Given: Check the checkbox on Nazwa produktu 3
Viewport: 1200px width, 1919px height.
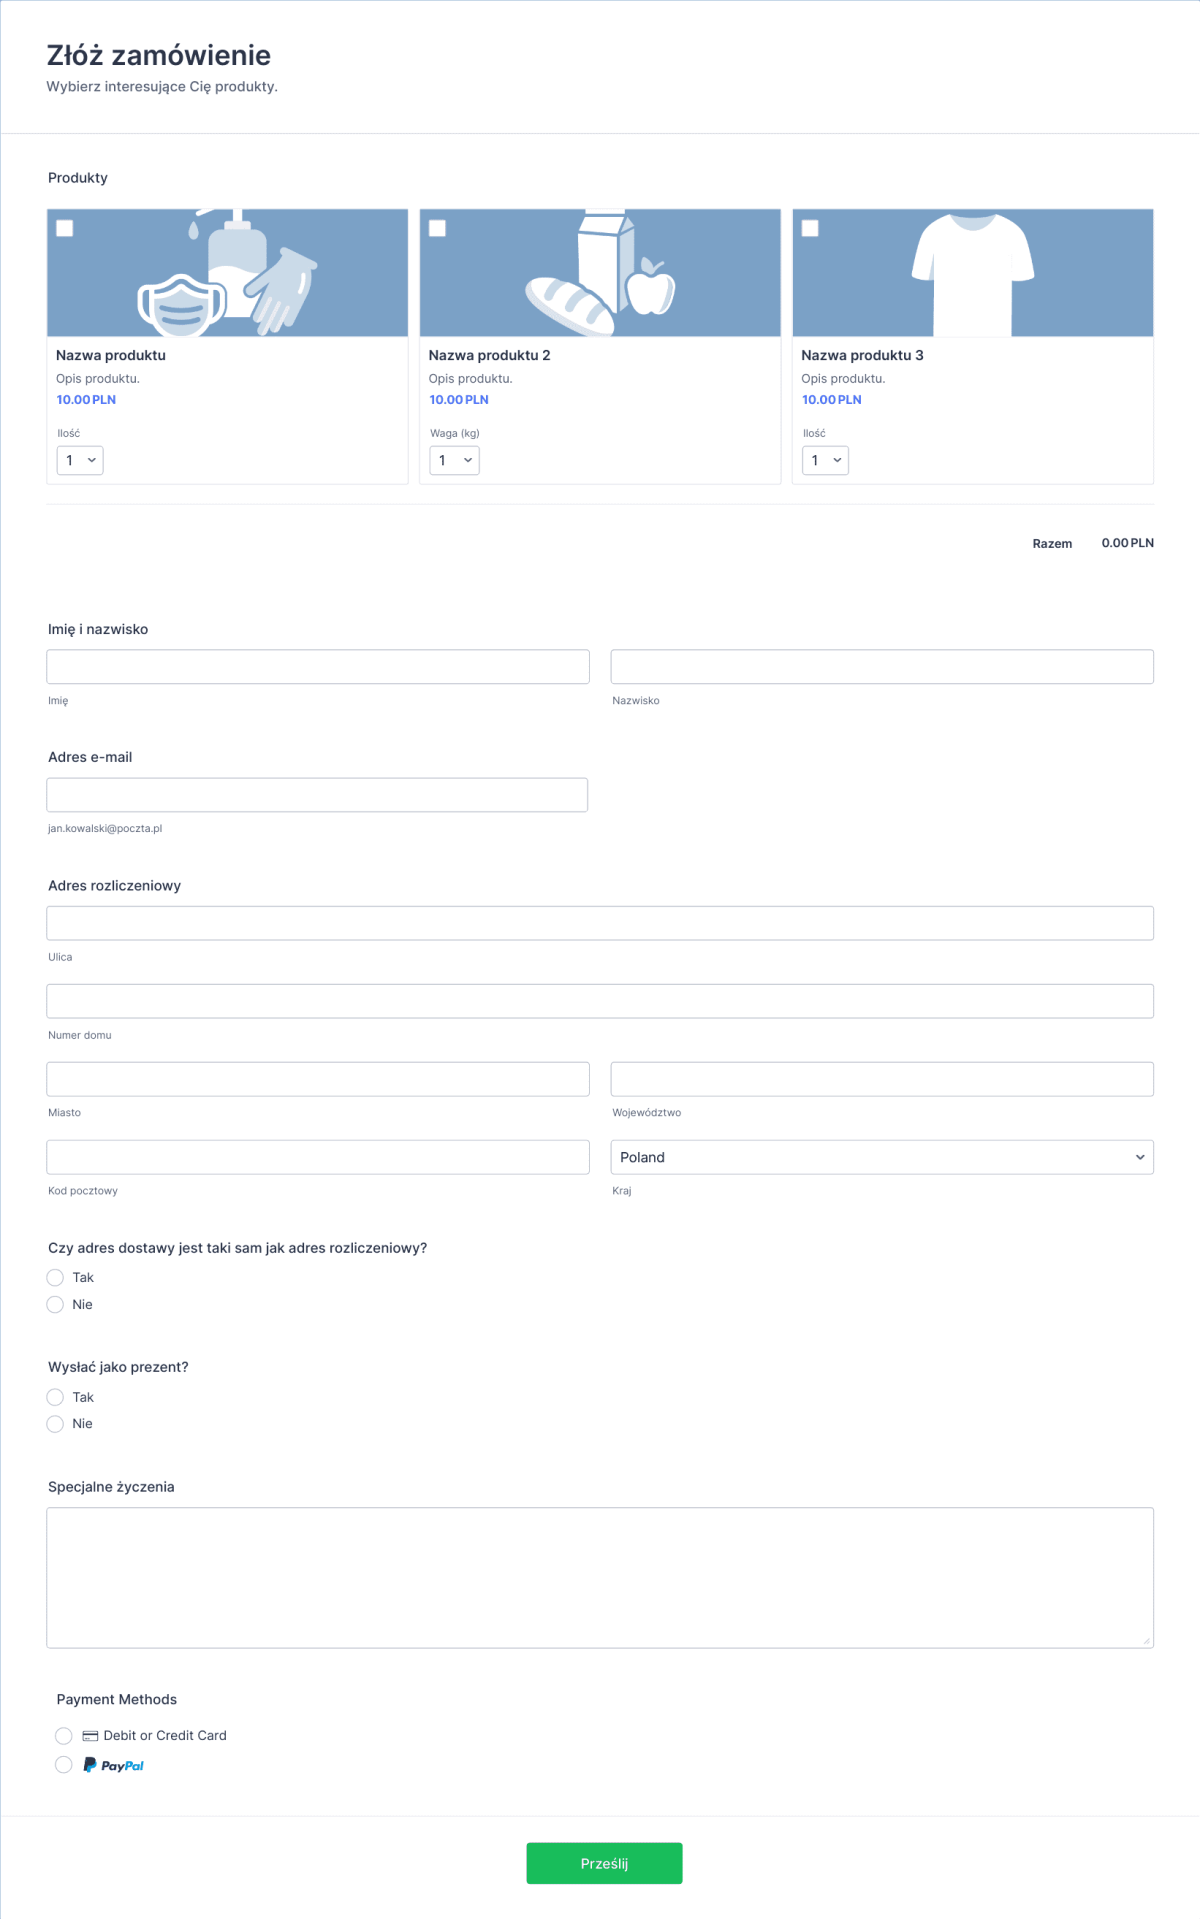Looking at the screenshot, I should tap(809, 228).
